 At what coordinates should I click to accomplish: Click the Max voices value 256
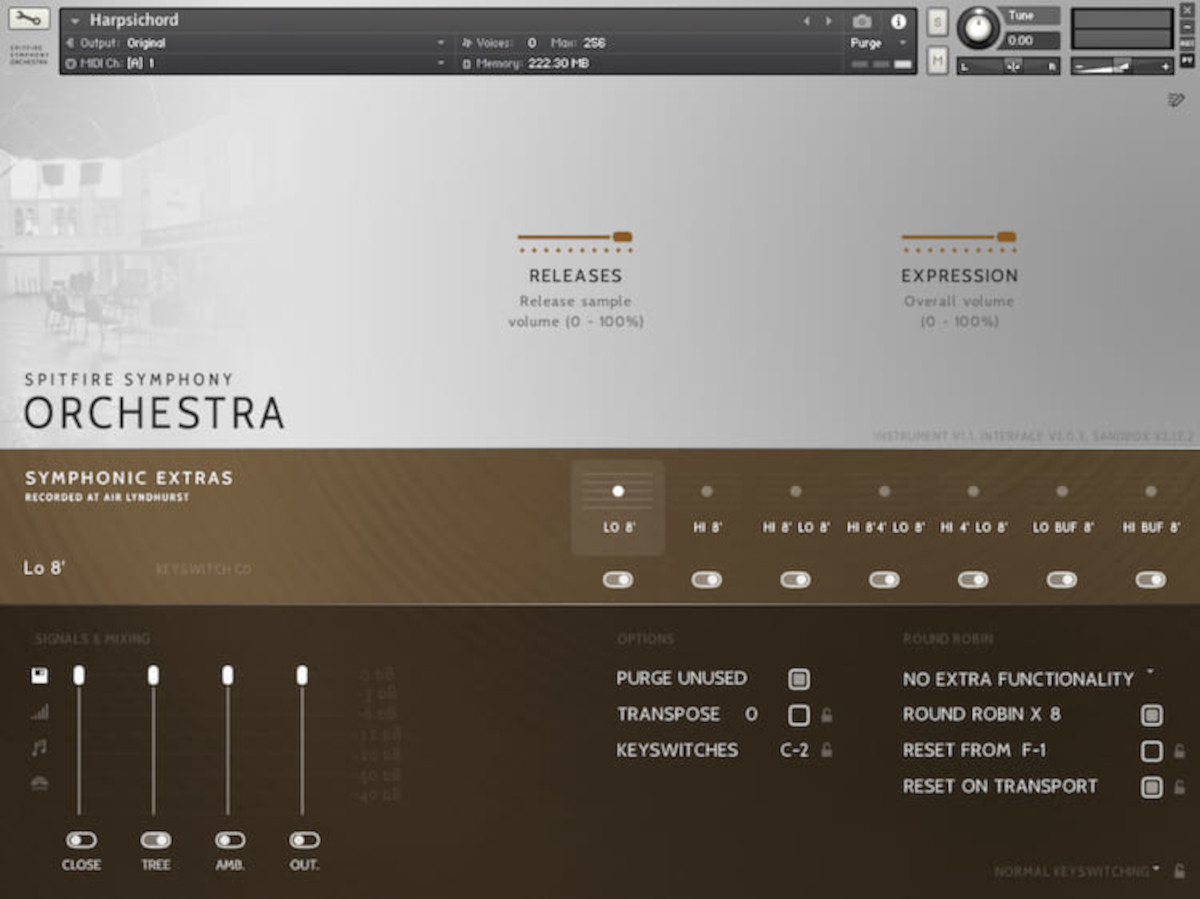pos(593,43)
